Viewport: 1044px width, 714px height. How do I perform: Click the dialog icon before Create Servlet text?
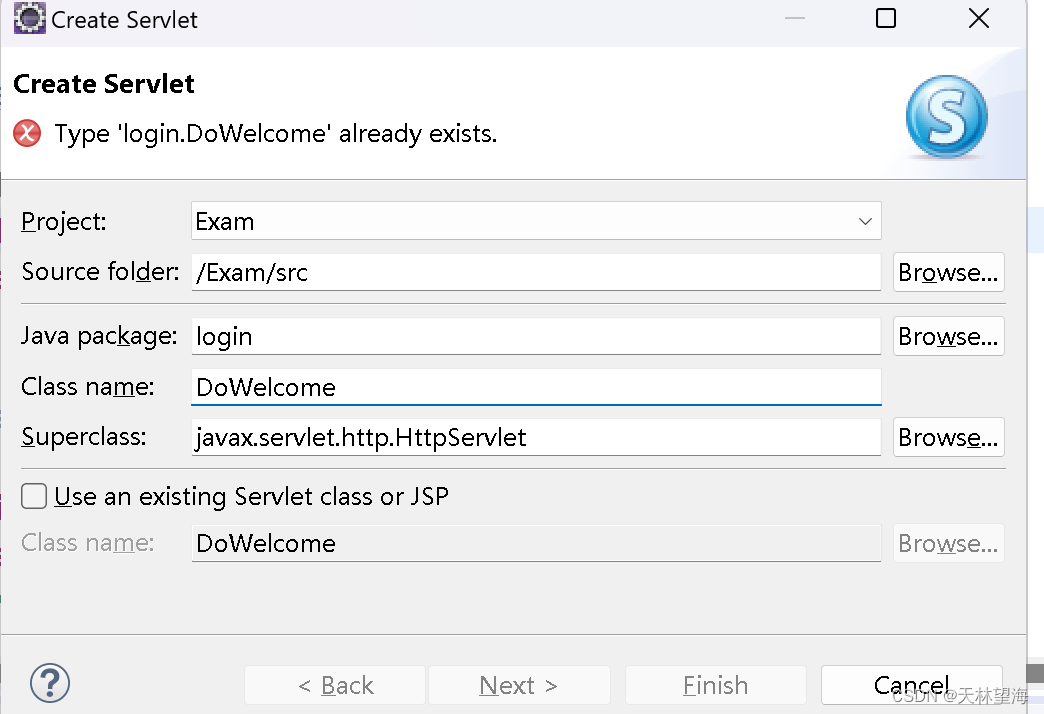[28, 18]
